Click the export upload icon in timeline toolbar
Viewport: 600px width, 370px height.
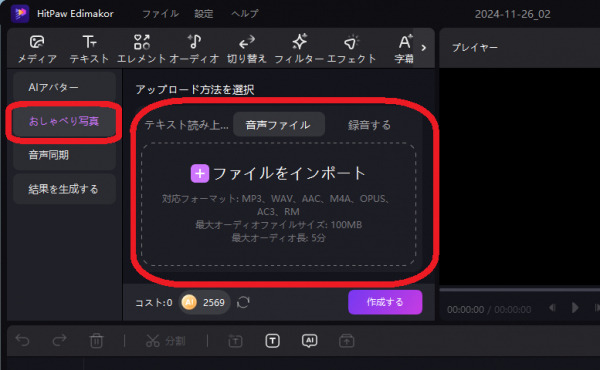(347, 341)
